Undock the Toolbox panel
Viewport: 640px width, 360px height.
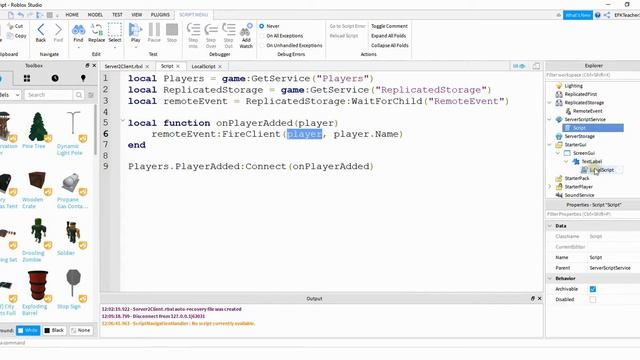point(87,65)
